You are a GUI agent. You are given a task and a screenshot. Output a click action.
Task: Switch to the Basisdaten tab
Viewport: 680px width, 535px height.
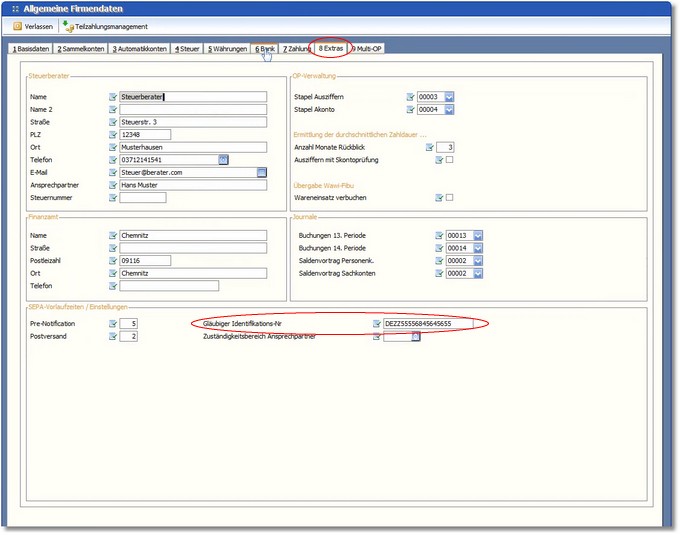coord(29,48)
